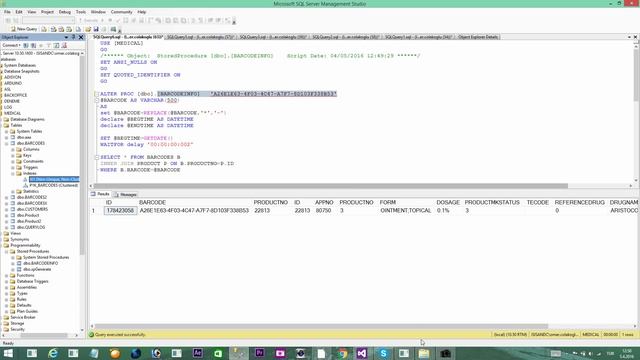Open the available databases combo box
Image resolution: width=640 pixels, height=360 pixels.
click(x=48, y=20)
